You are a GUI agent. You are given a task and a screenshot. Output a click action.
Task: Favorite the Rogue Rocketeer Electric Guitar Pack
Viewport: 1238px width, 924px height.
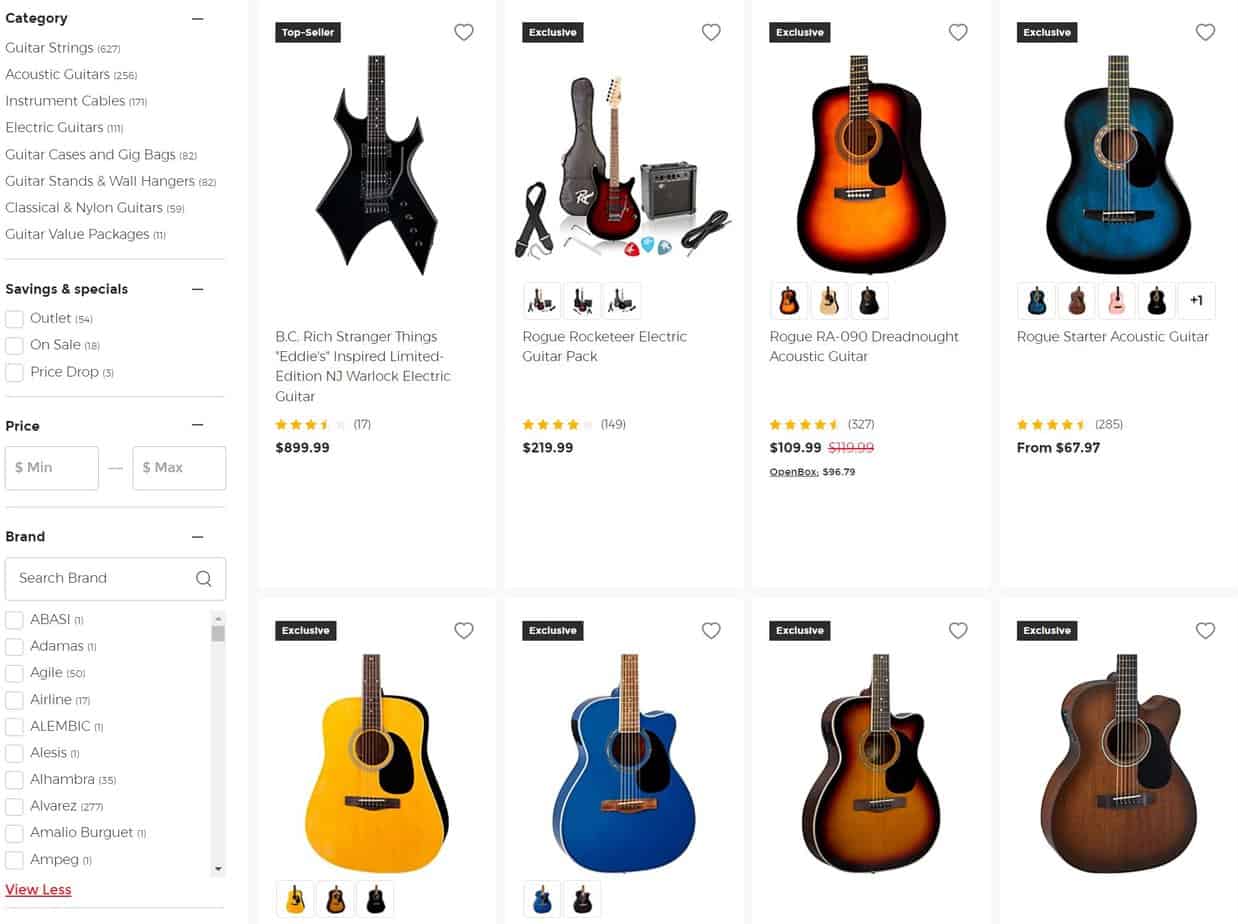[711, 32]
